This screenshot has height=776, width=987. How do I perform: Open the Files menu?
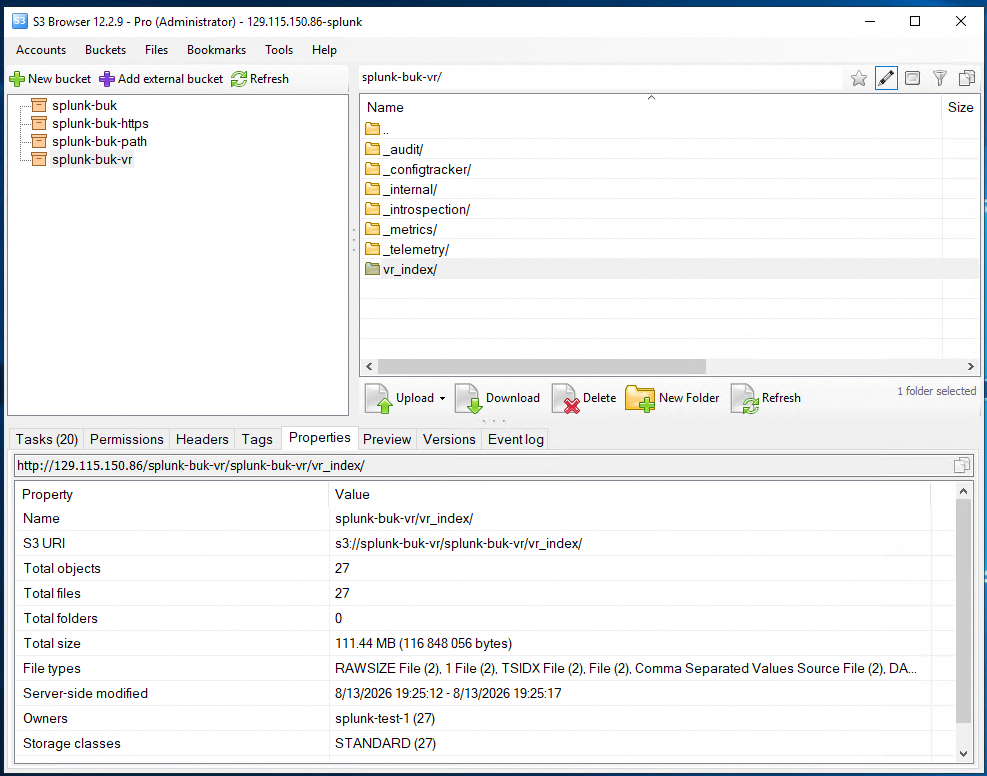point(156,50)
